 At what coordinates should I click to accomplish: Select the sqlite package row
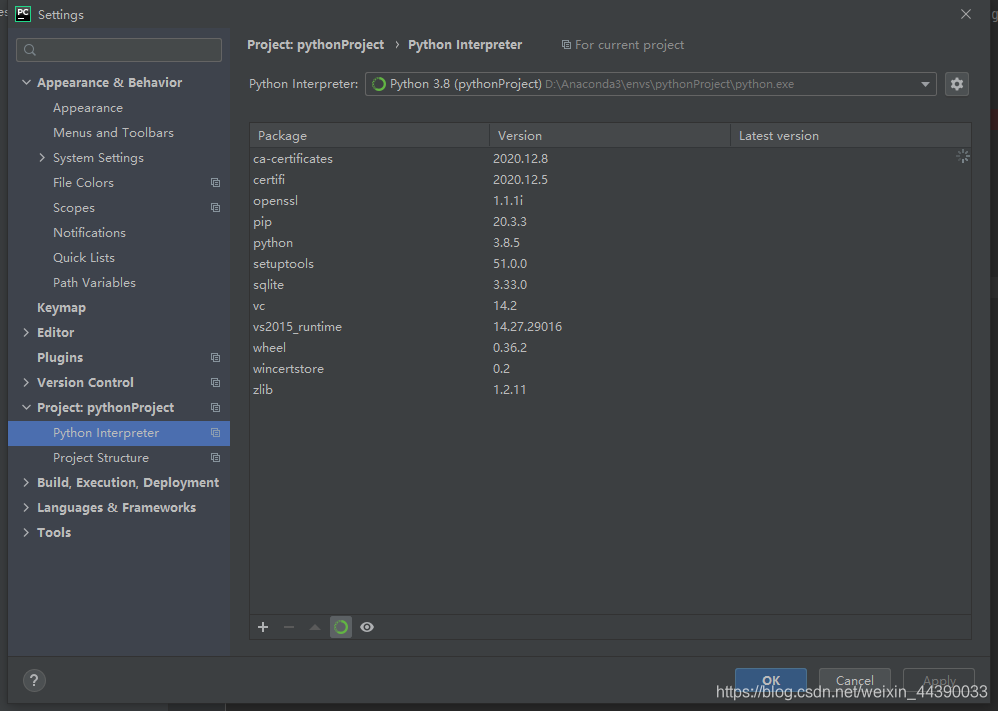coord(610,285)
